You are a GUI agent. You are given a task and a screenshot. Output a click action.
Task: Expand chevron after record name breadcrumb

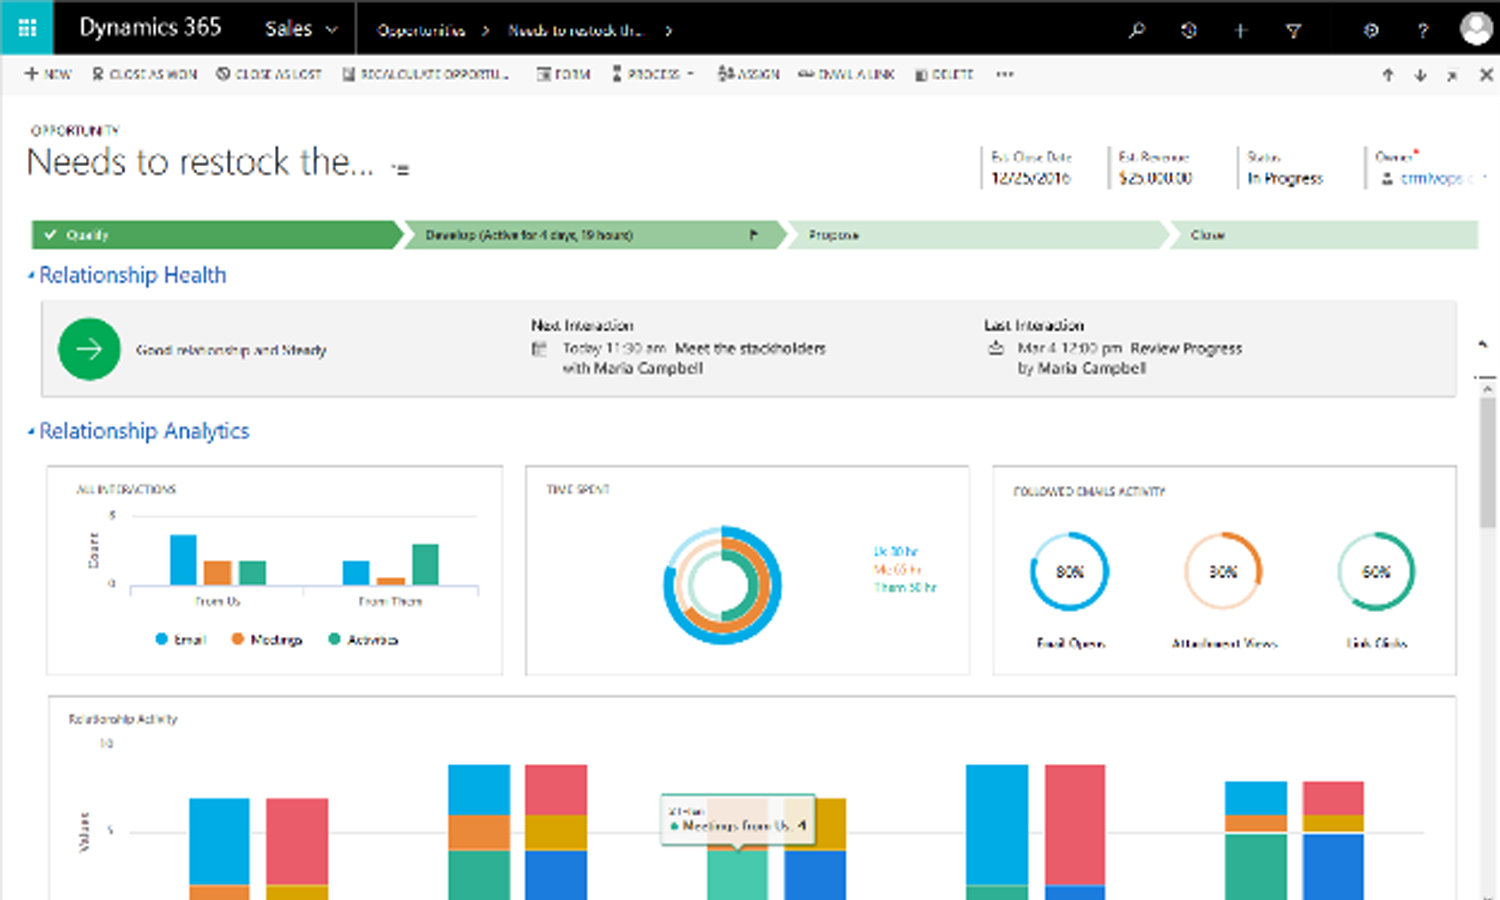668,31
